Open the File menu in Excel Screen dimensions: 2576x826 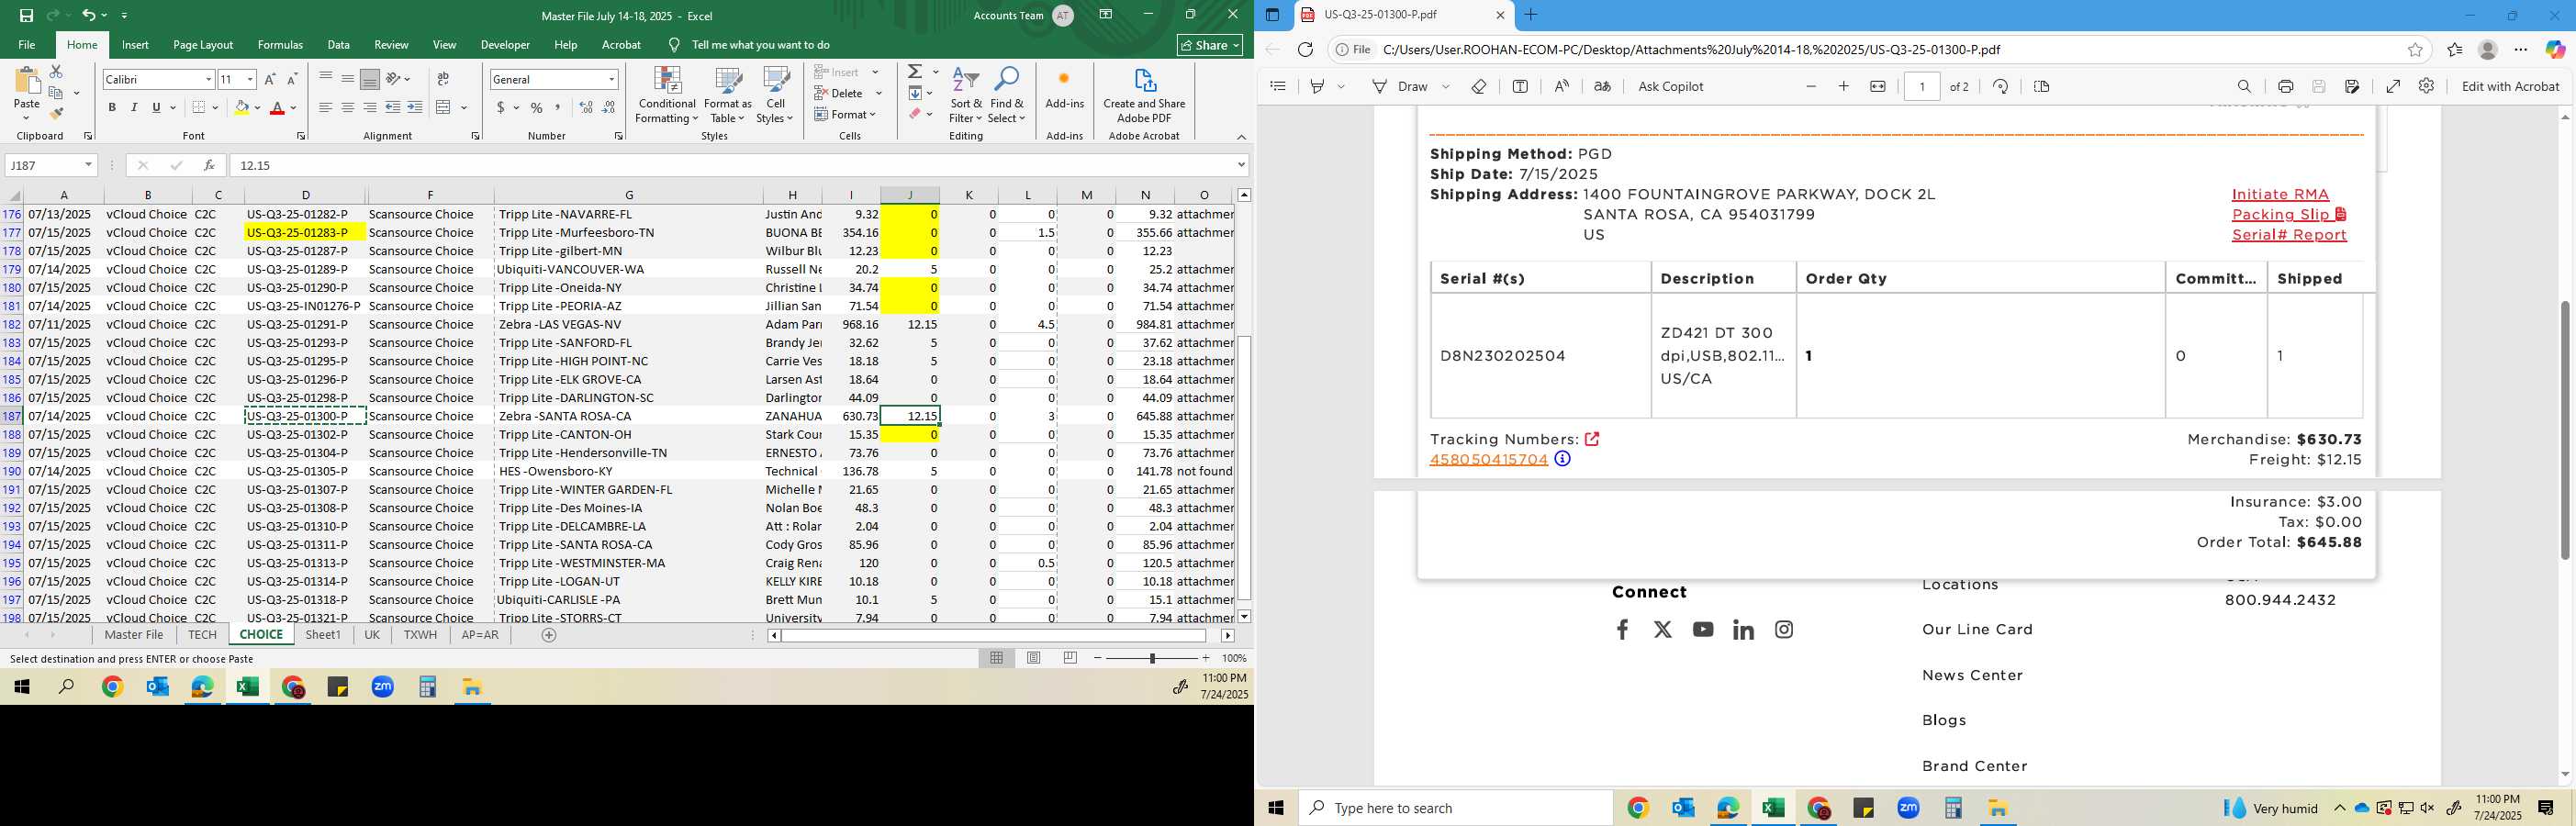[27, 45]
